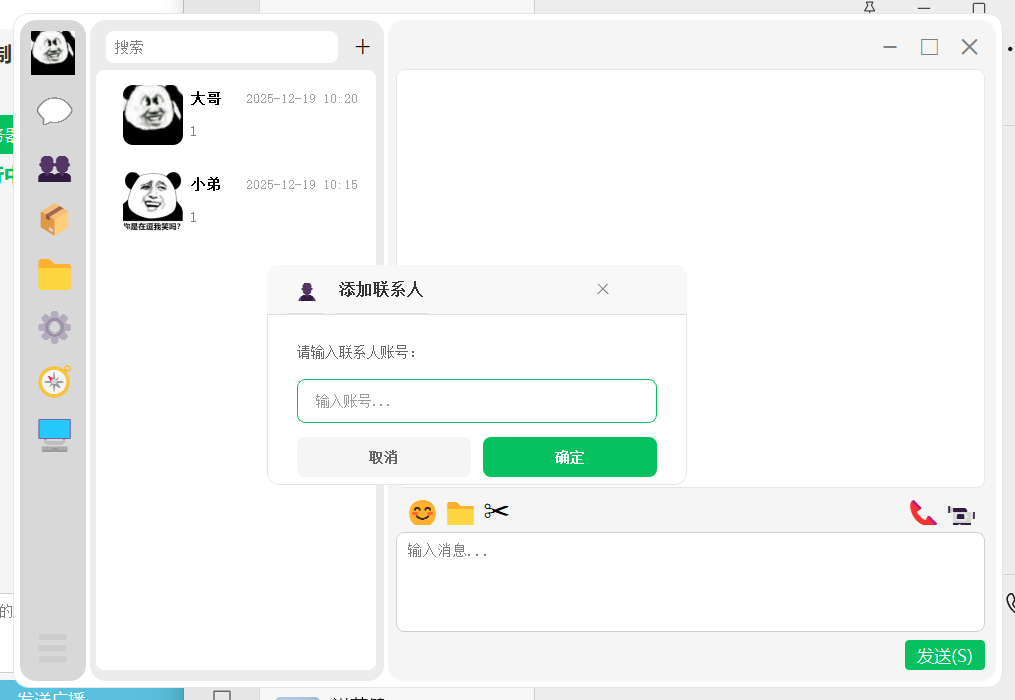Open the contacts panel in sidebar

click(x=54, y=168)
